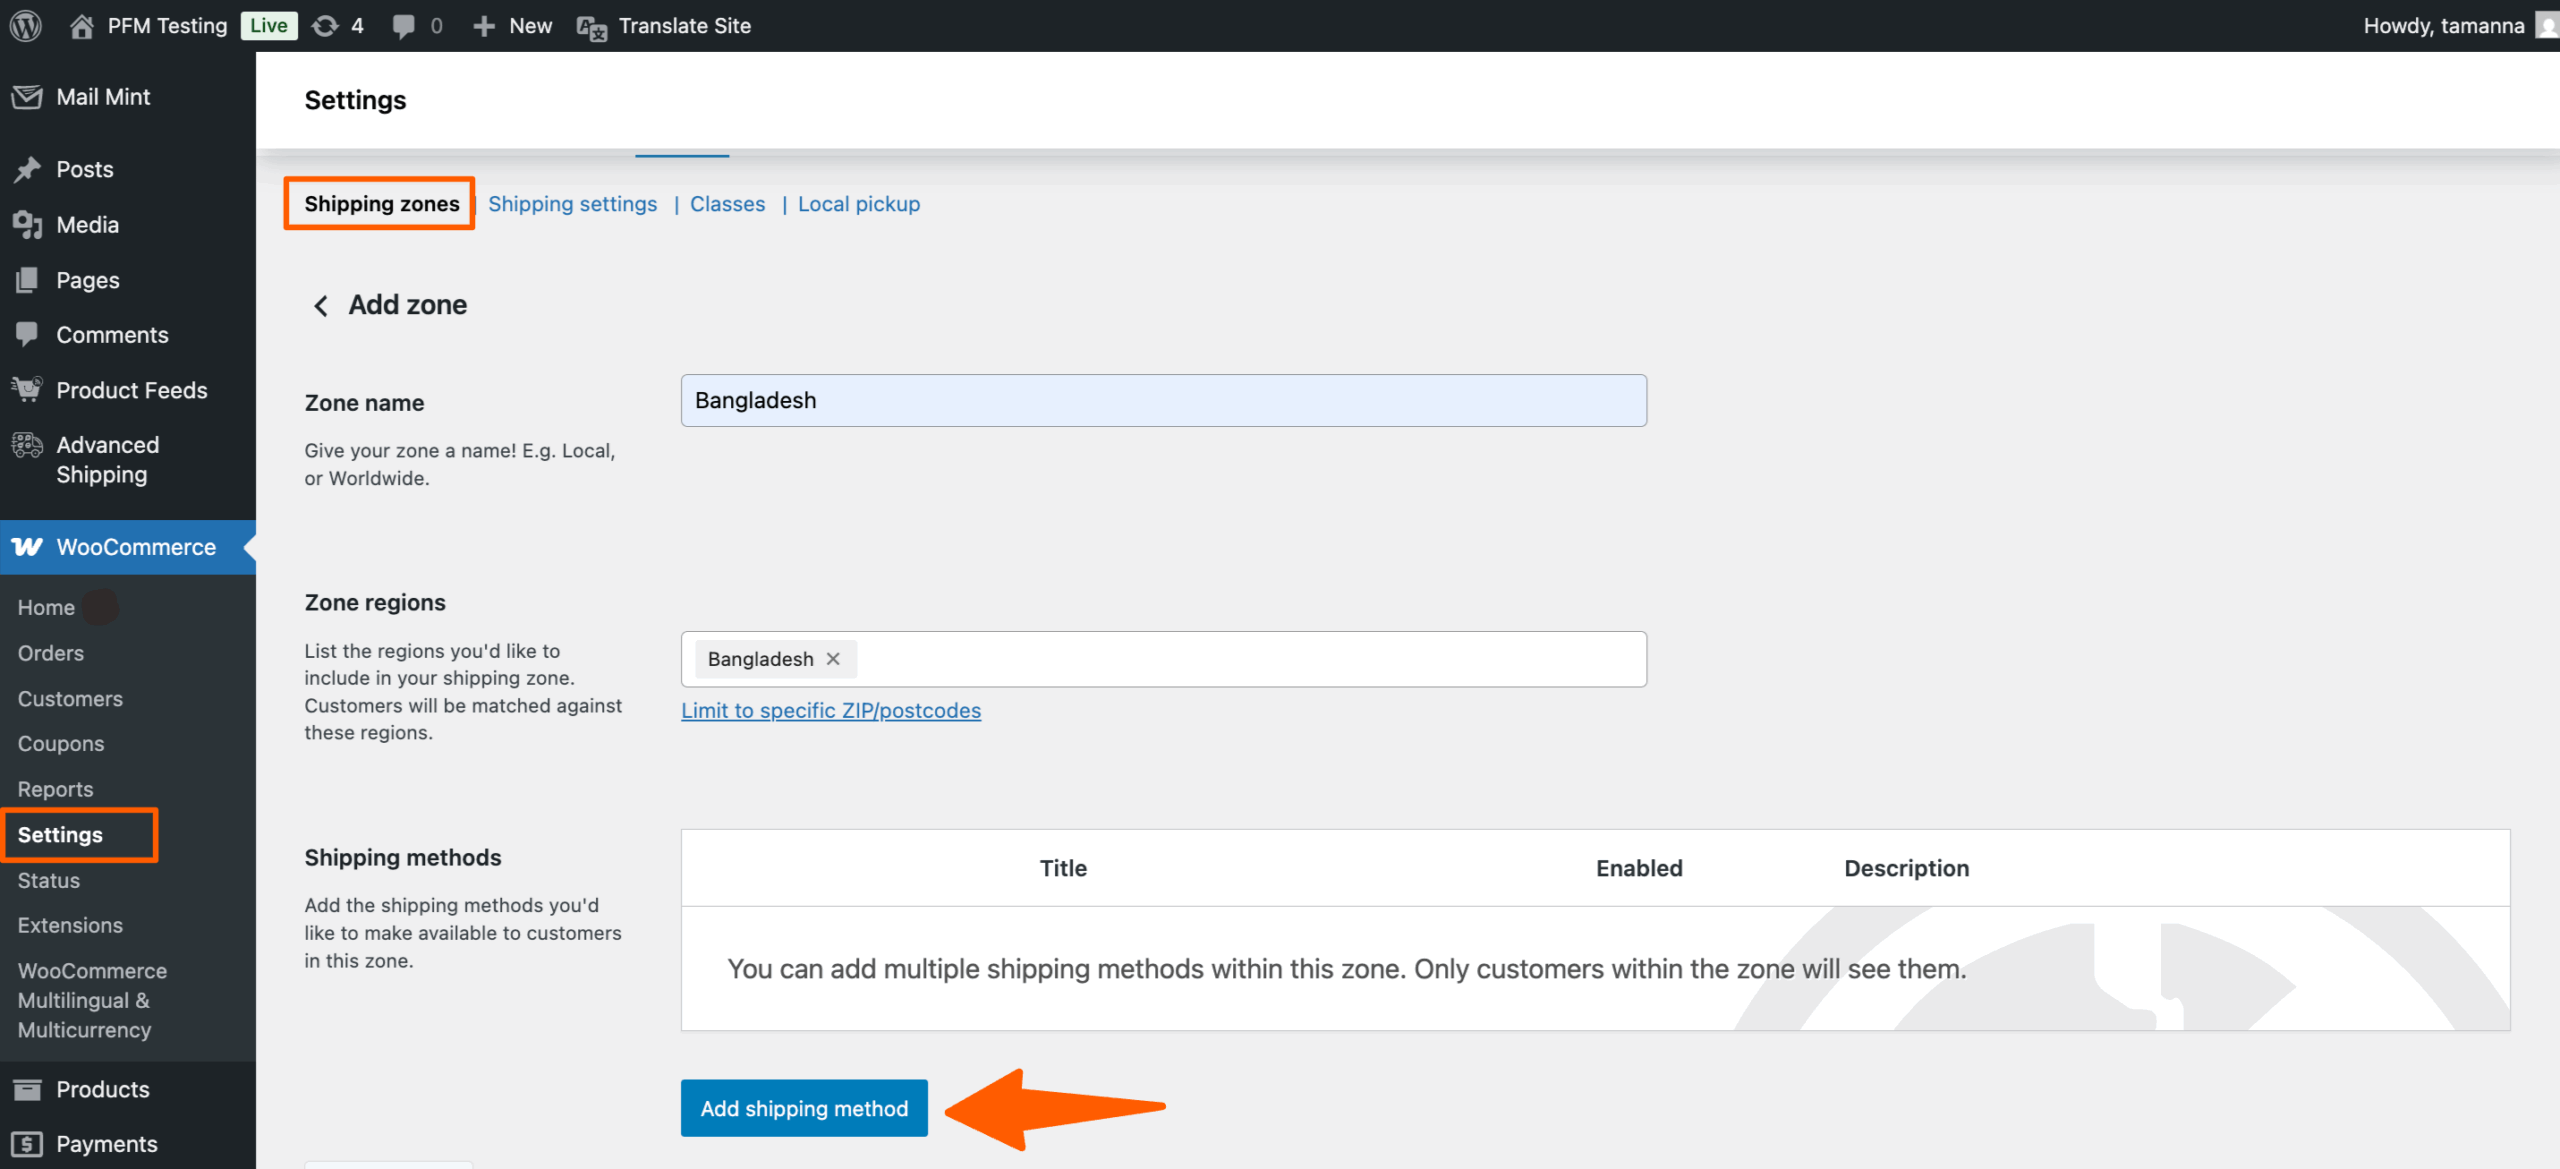Open WooCommerce Reports submenu

click(55, 789)
